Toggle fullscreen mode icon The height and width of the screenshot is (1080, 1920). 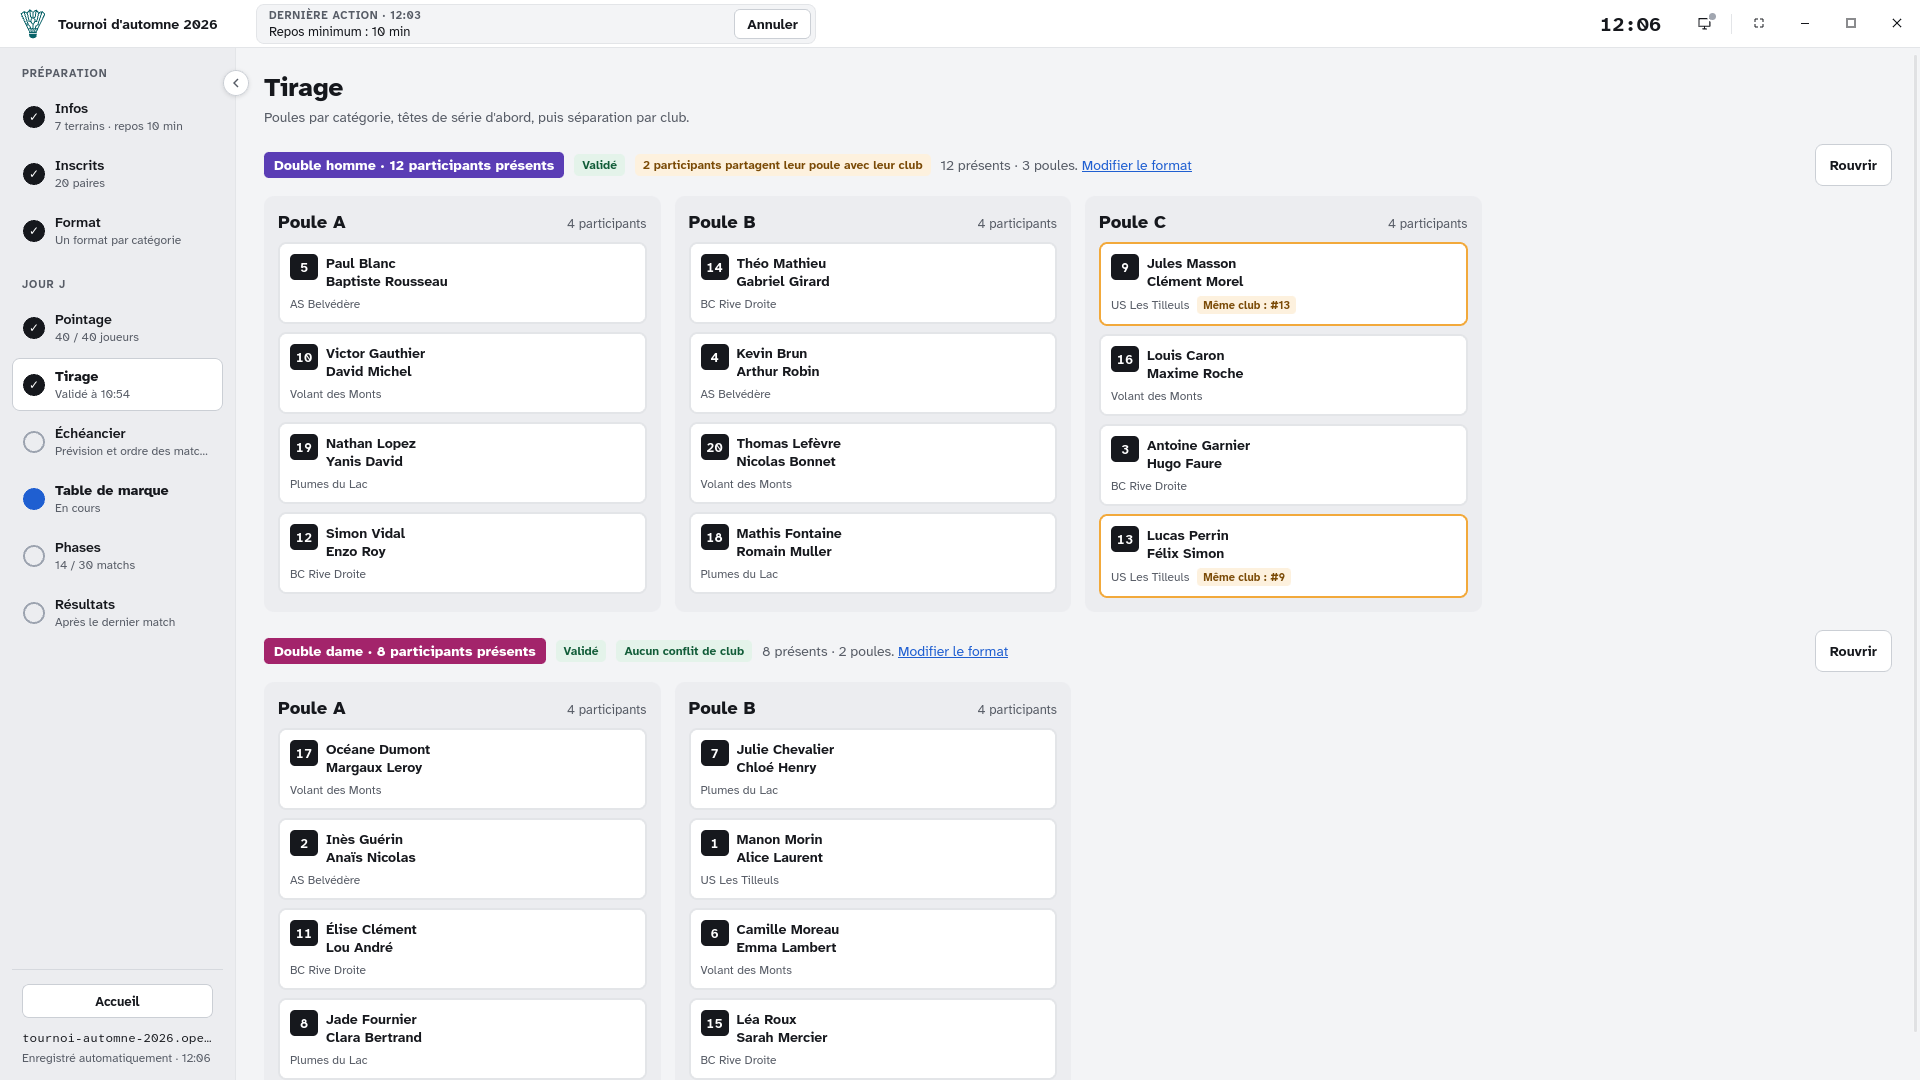click(x=1759, y=23)
